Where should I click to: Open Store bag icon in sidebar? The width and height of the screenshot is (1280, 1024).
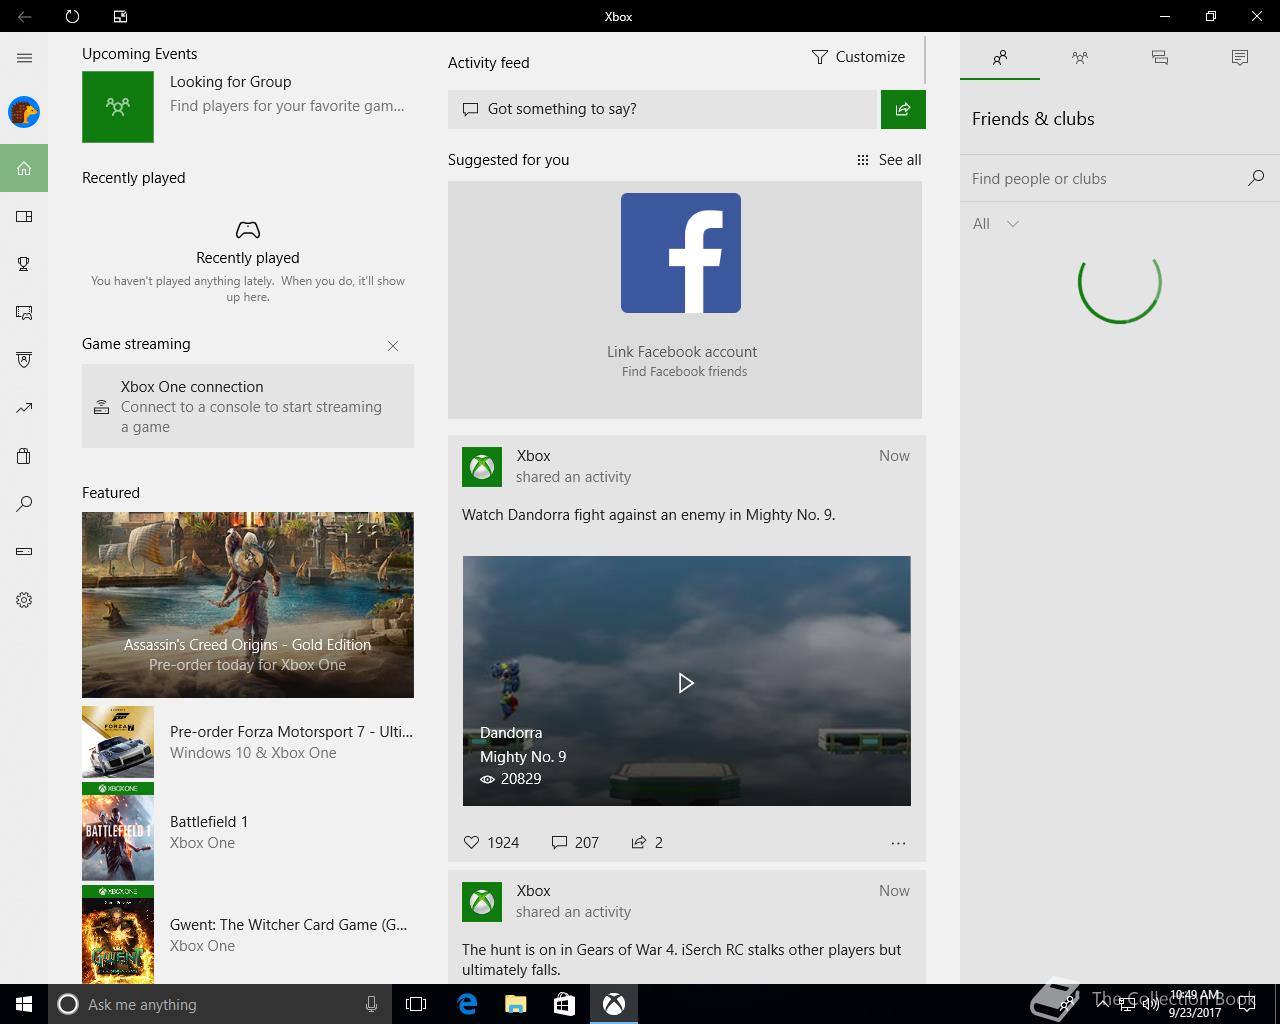(24, 456)
